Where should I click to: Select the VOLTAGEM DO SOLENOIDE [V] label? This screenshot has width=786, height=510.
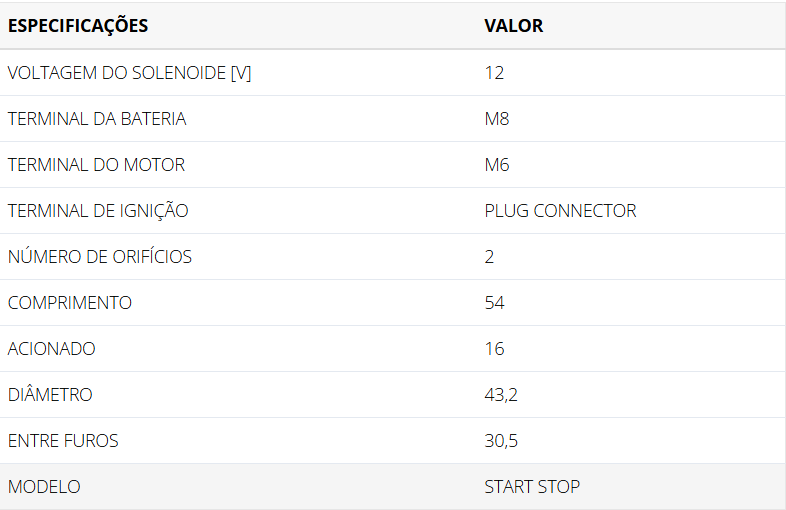tap(129, 73)
